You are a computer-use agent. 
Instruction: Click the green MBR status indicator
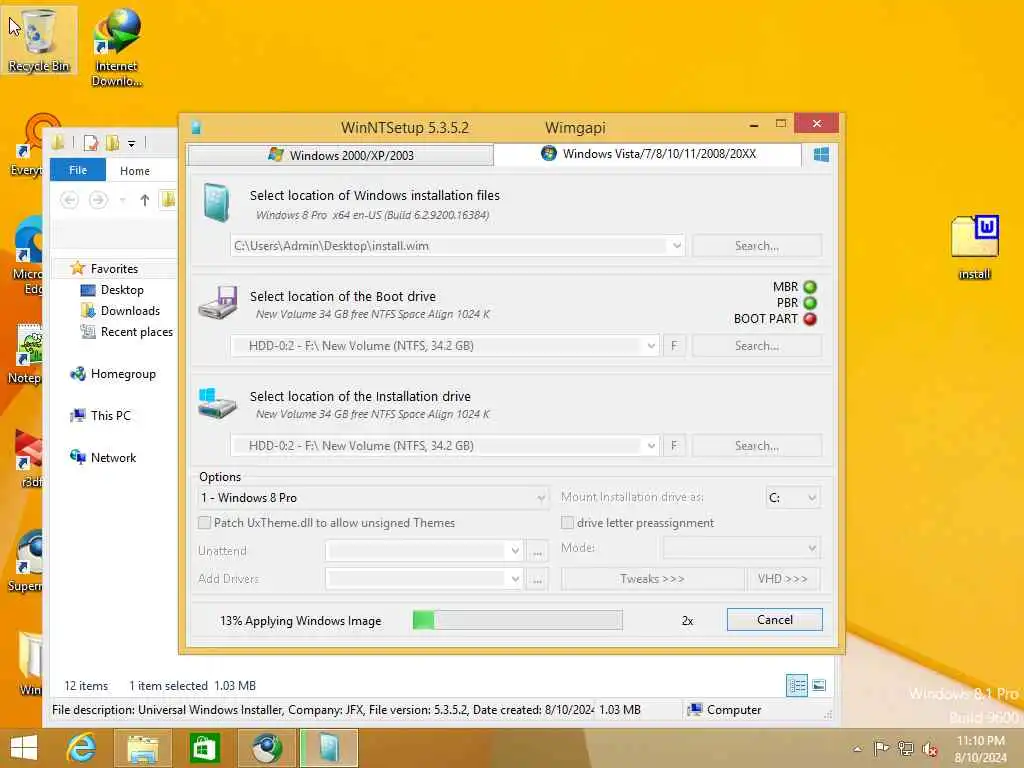[810, 287]
